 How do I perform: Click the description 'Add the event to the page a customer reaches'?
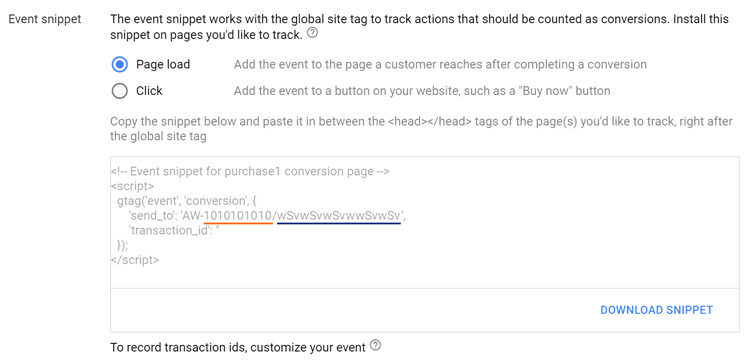tap(440, 65)
